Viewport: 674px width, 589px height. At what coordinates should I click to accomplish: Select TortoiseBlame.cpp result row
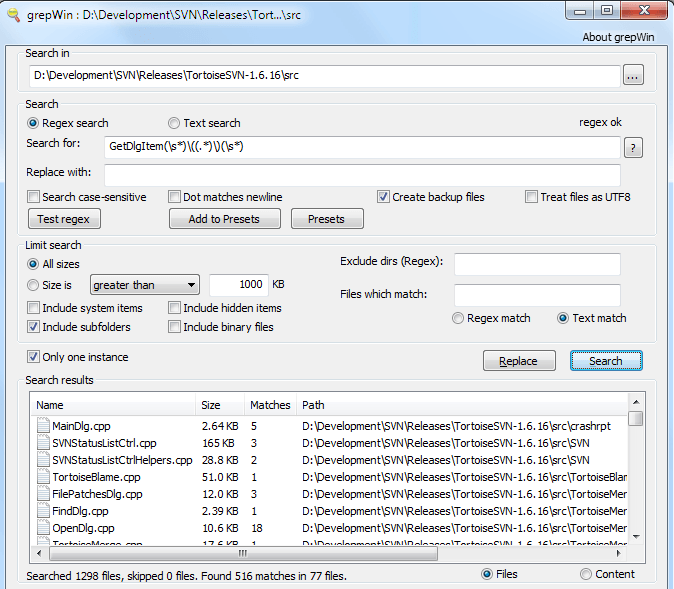(329, 477)
